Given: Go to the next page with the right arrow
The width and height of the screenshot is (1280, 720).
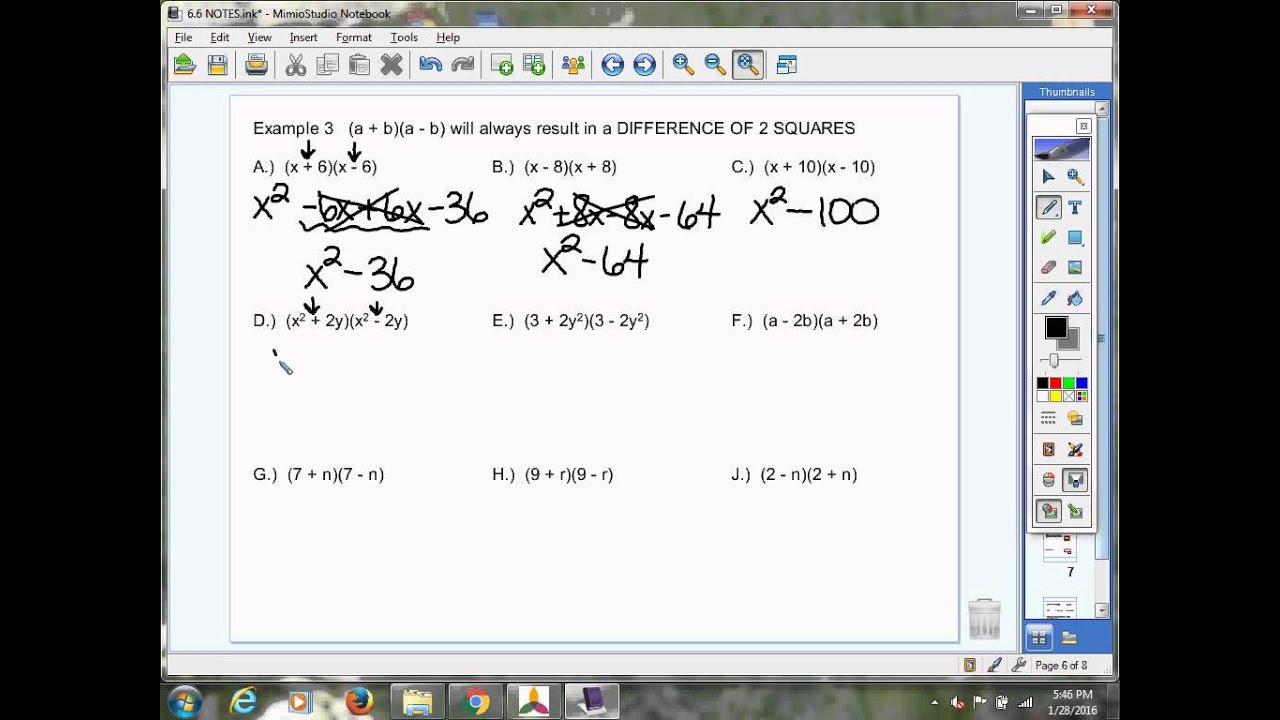Looking at the screenshot, I should pos(645,65).
